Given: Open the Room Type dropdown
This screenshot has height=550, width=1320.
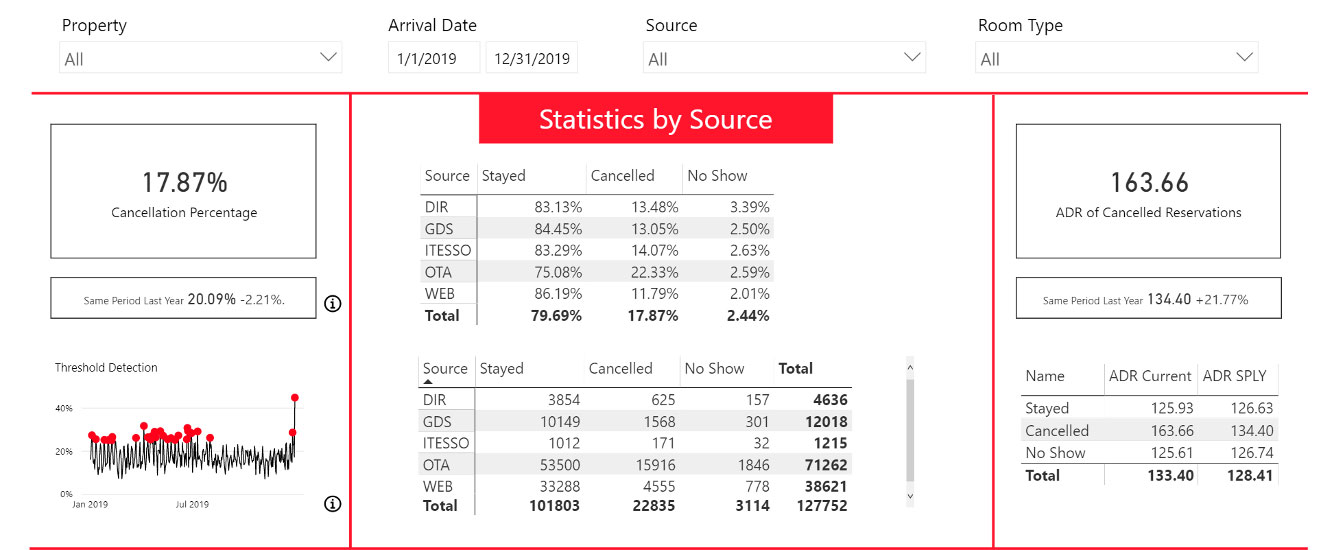Looking at the screenshot, I should pyautogui.click(x=1116, y=58).
